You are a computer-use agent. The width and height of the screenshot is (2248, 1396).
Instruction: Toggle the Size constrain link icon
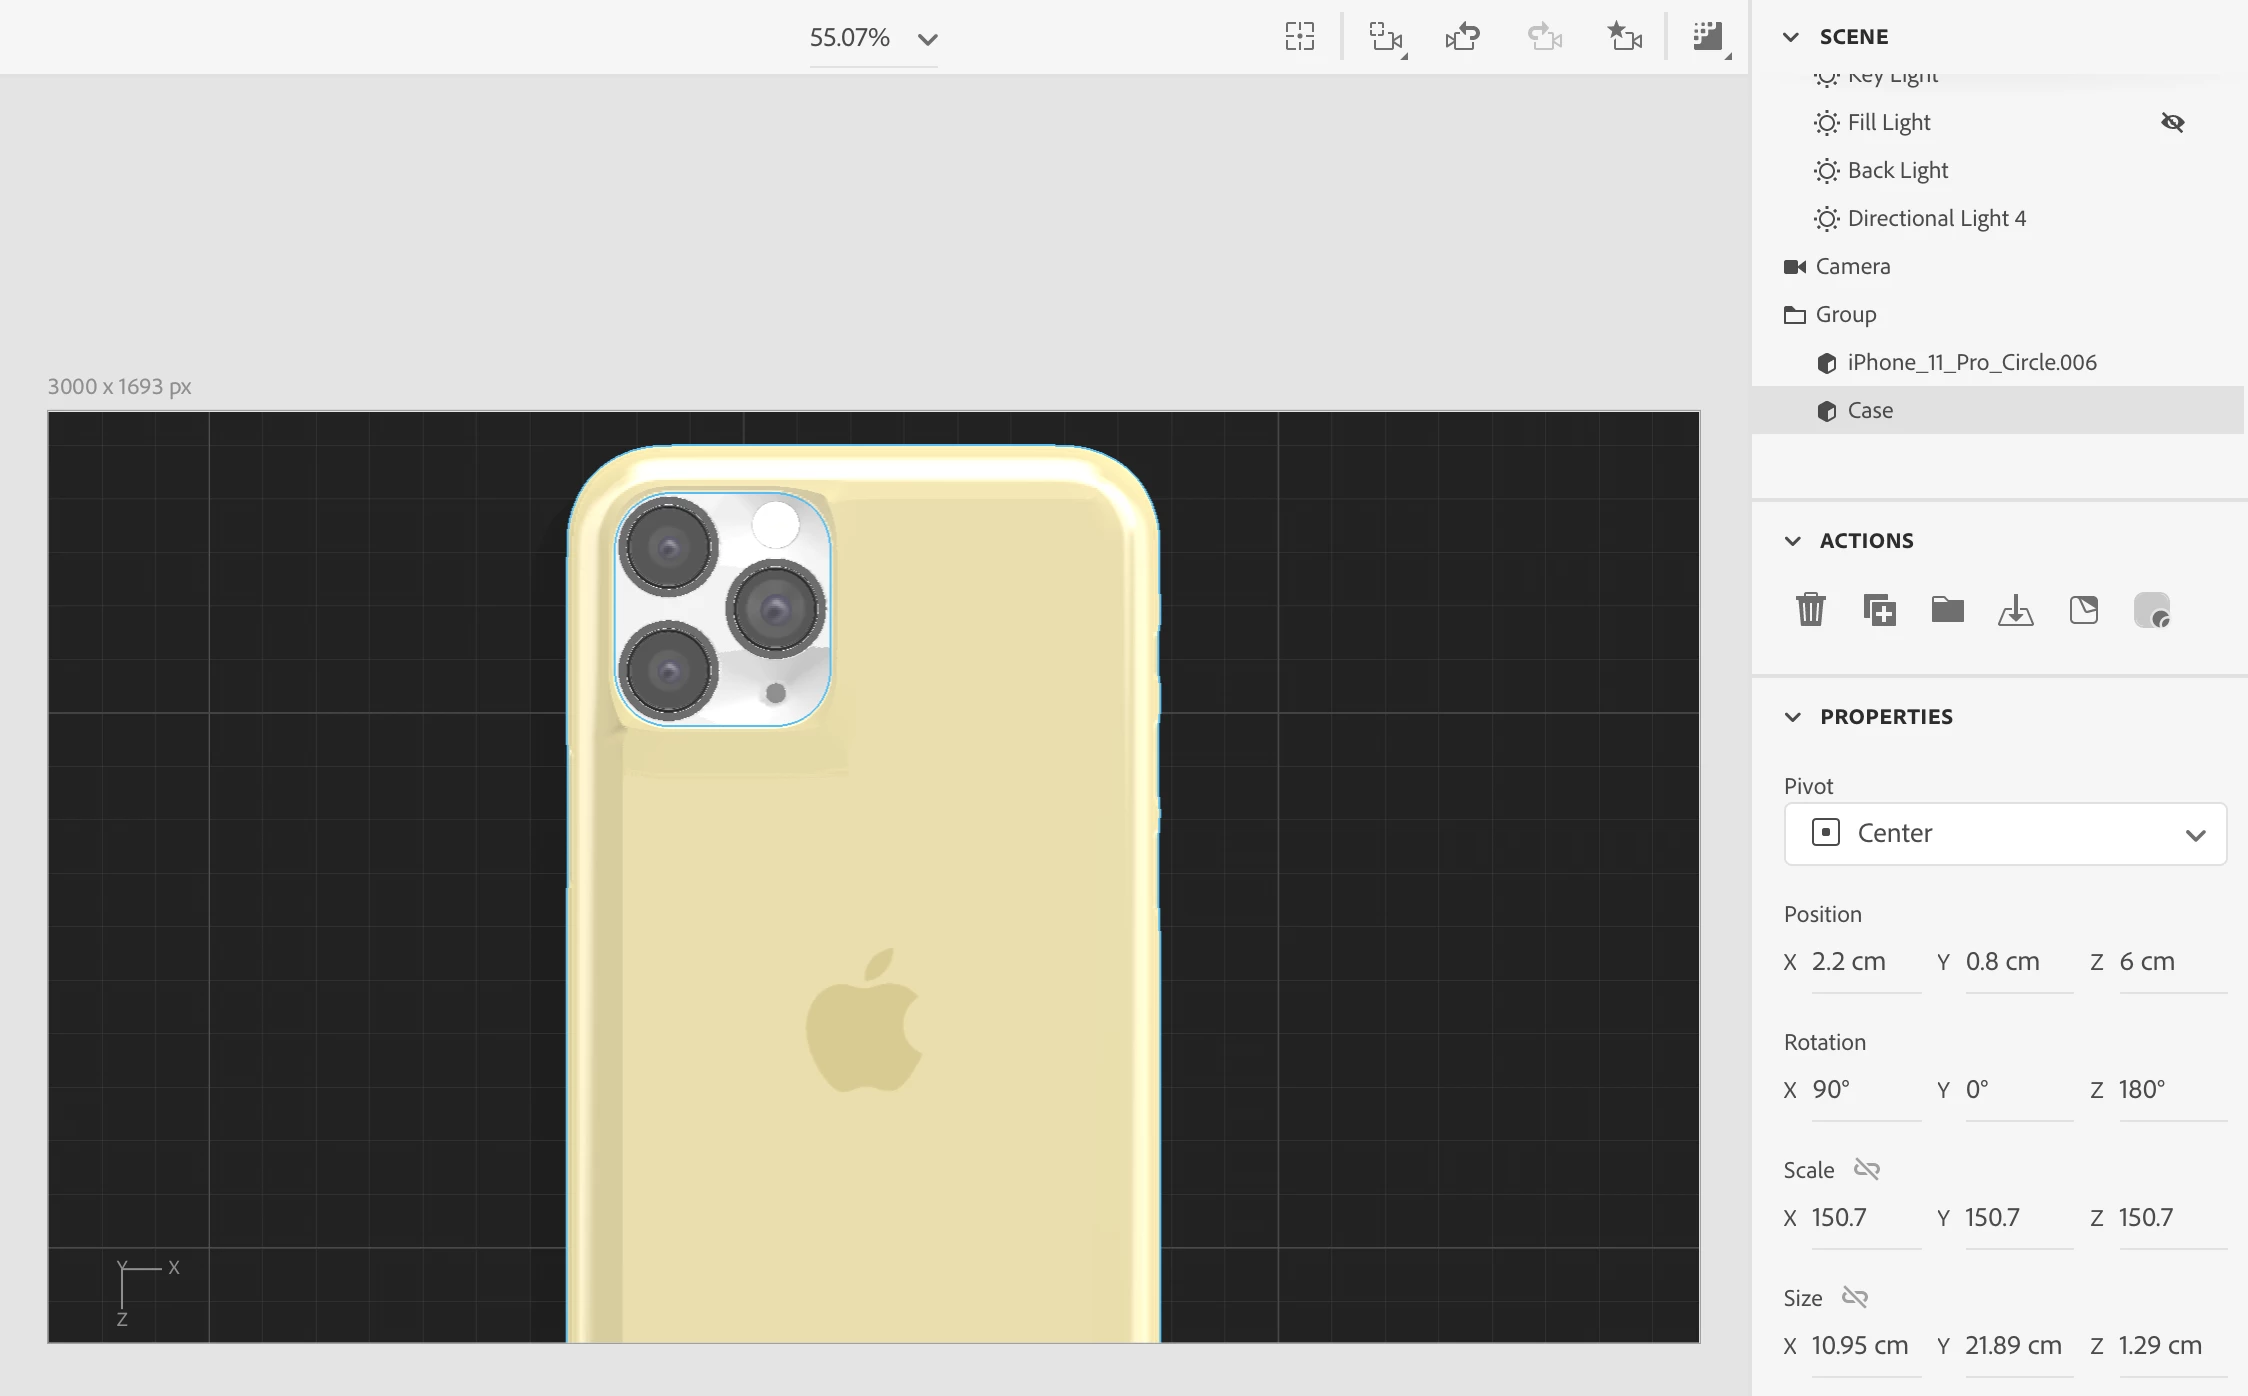1854,1297
